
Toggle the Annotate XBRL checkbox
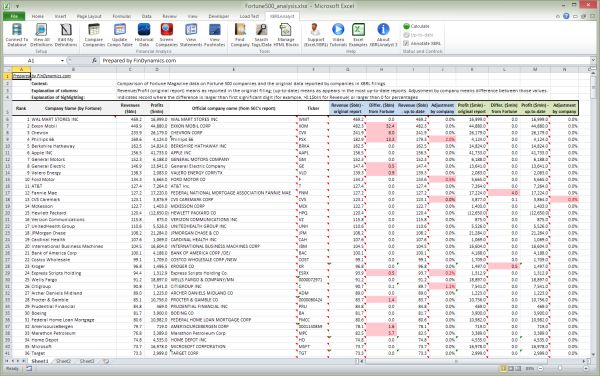pos(406,43)
